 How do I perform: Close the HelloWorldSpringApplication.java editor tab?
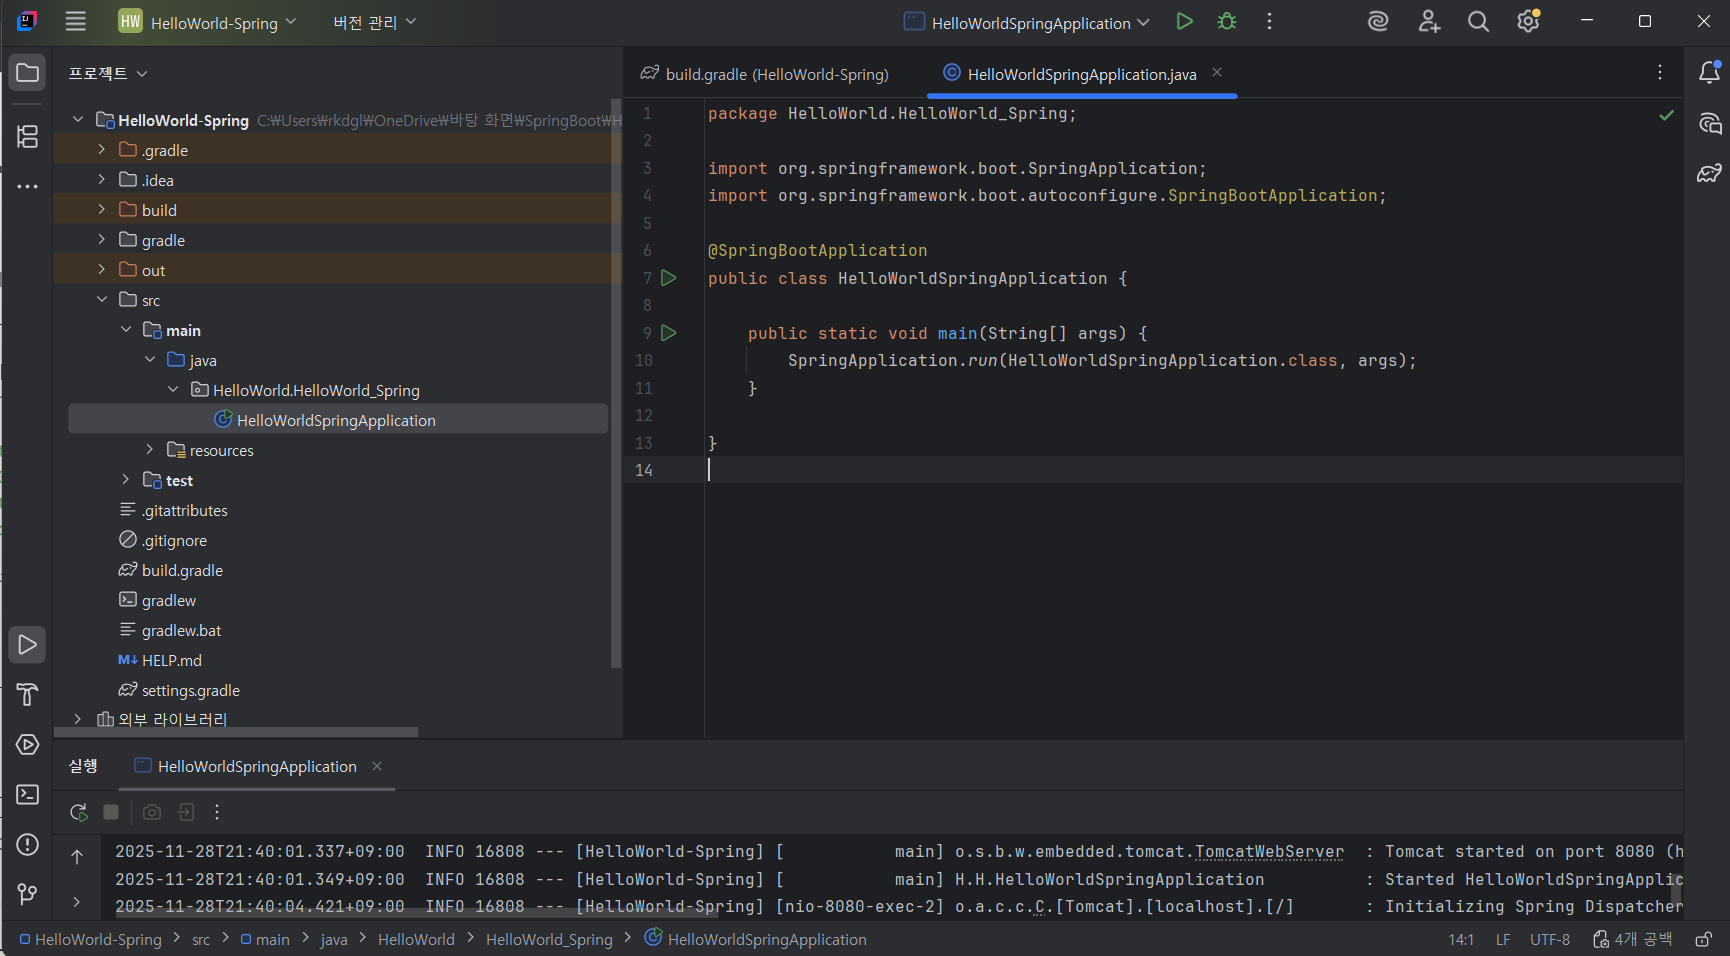click(x=1217, y=72)
